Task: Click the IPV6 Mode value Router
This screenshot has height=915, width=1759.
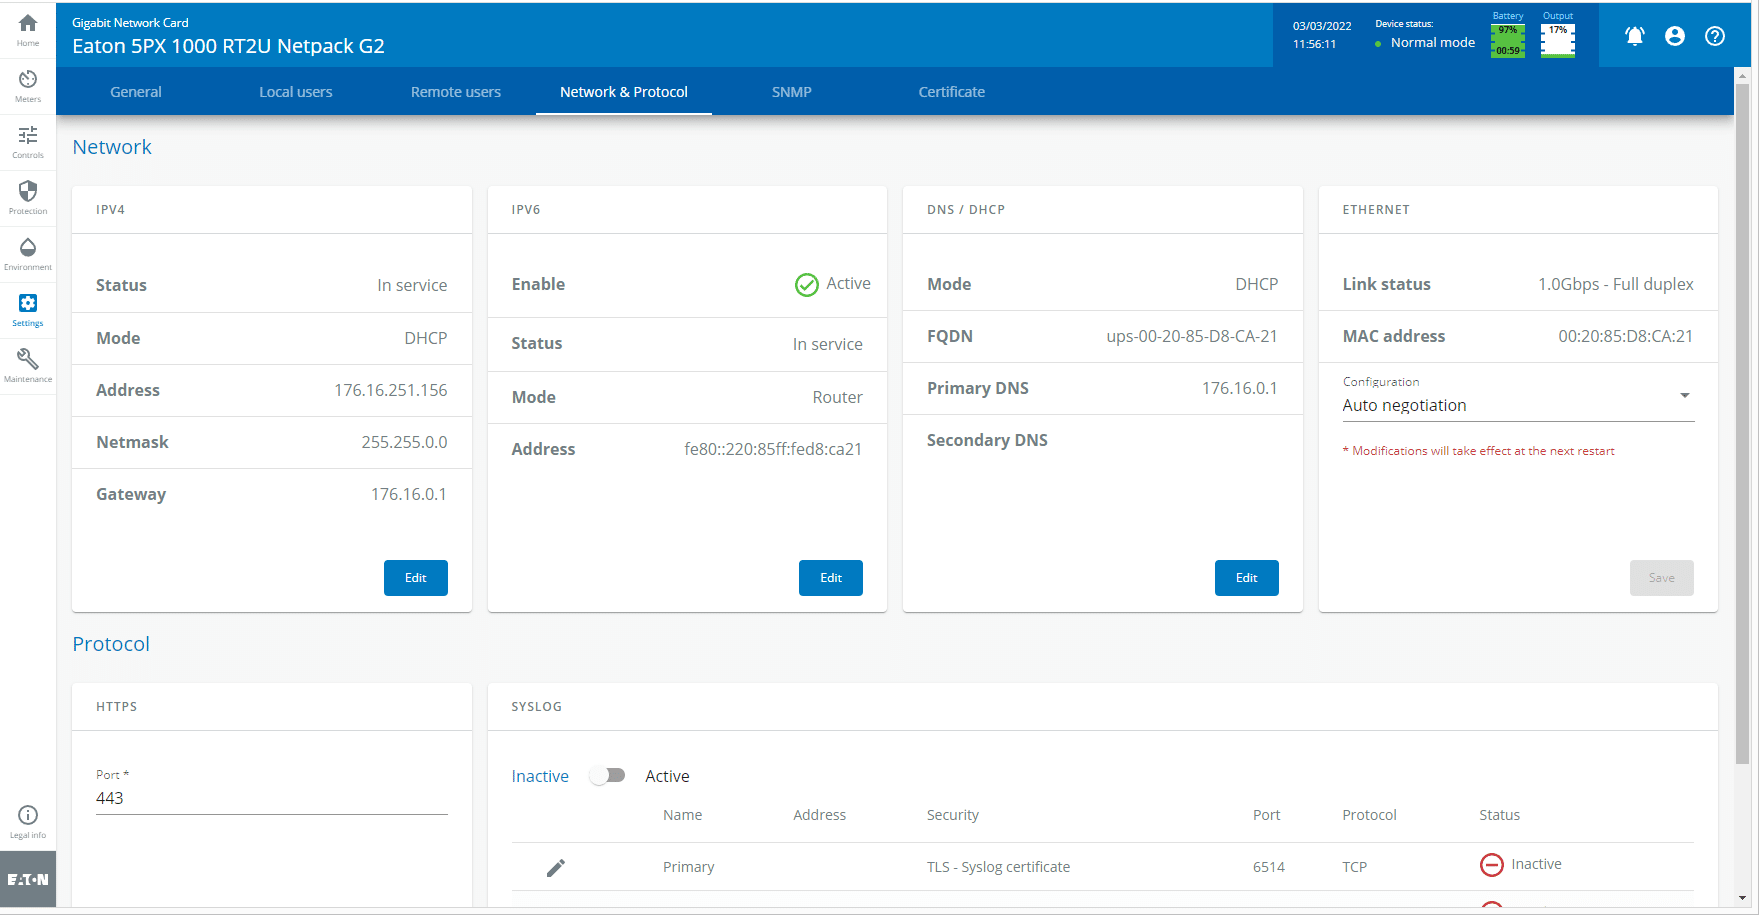Action: tap(838, 397)
